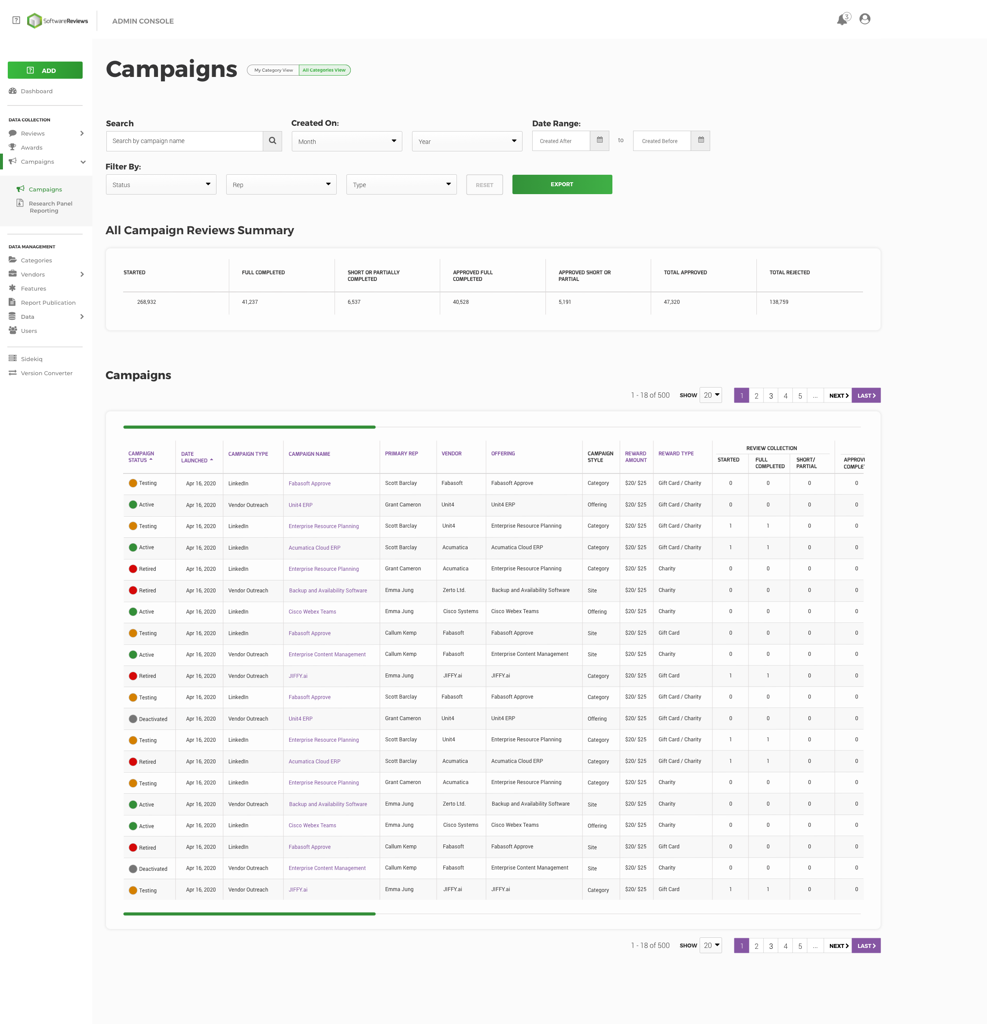Click NEXT in bottom pagination
The image size is (987, 1024).
[839, 946]
